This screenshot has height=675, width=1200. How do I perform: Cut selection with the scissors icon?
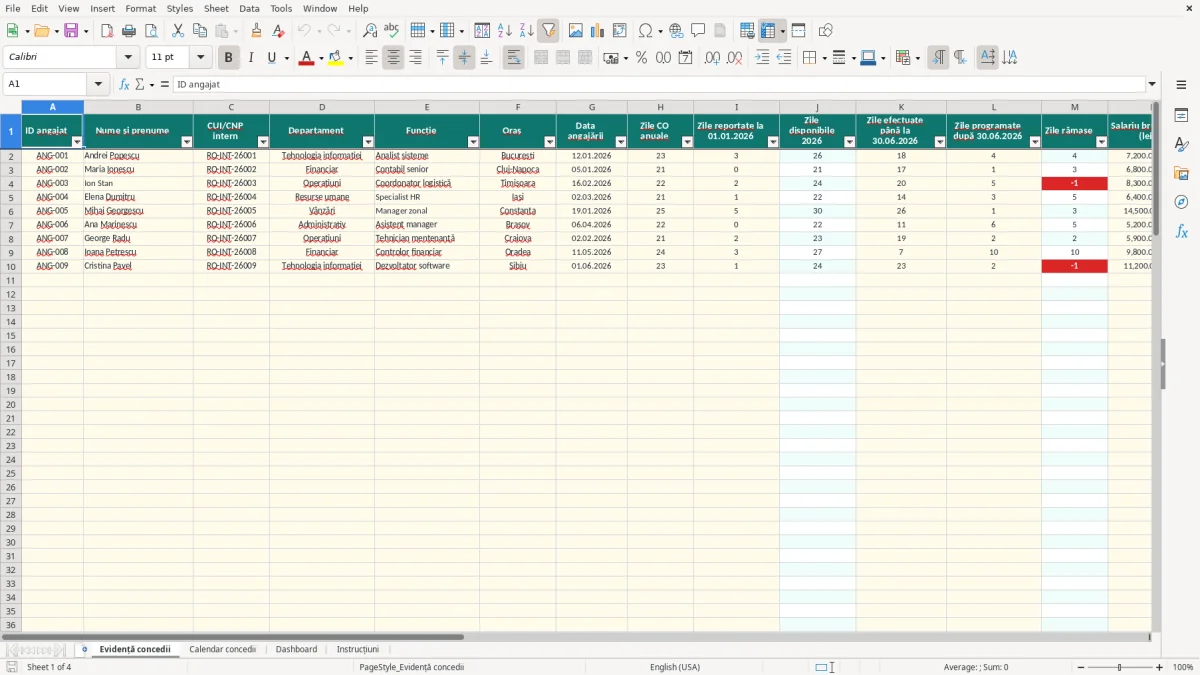coord(178,31)
